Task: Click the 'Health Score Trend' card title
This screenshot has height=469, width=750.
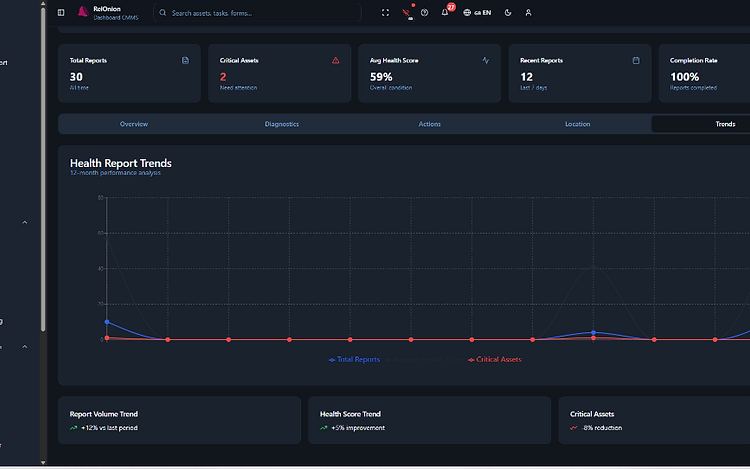Action: (350, 414)
